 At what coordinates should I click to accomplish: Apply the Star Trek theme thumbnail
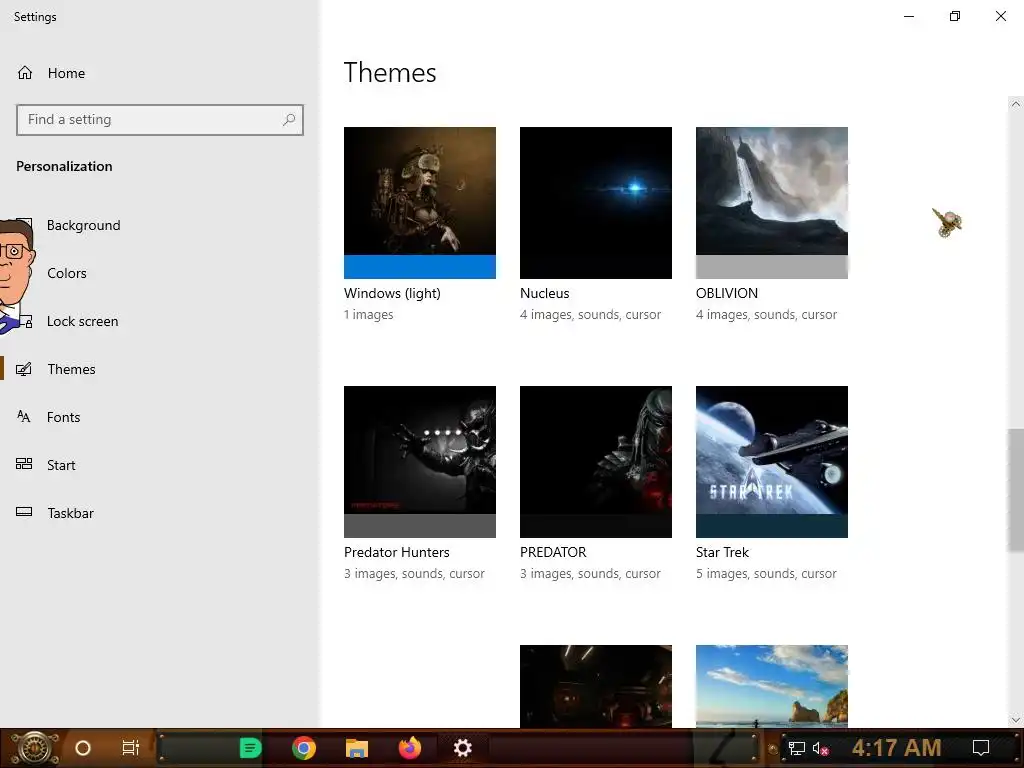pyautogui.click(x=772, y=462)
